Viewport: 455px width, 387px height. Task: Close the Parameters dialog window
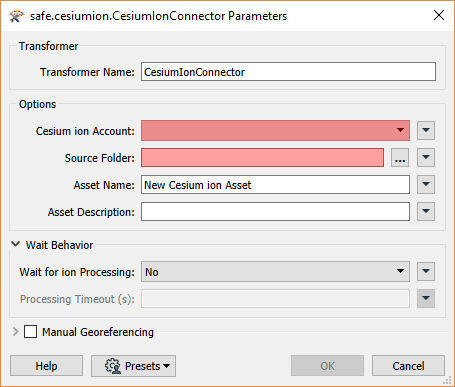(x=439, y=15)
